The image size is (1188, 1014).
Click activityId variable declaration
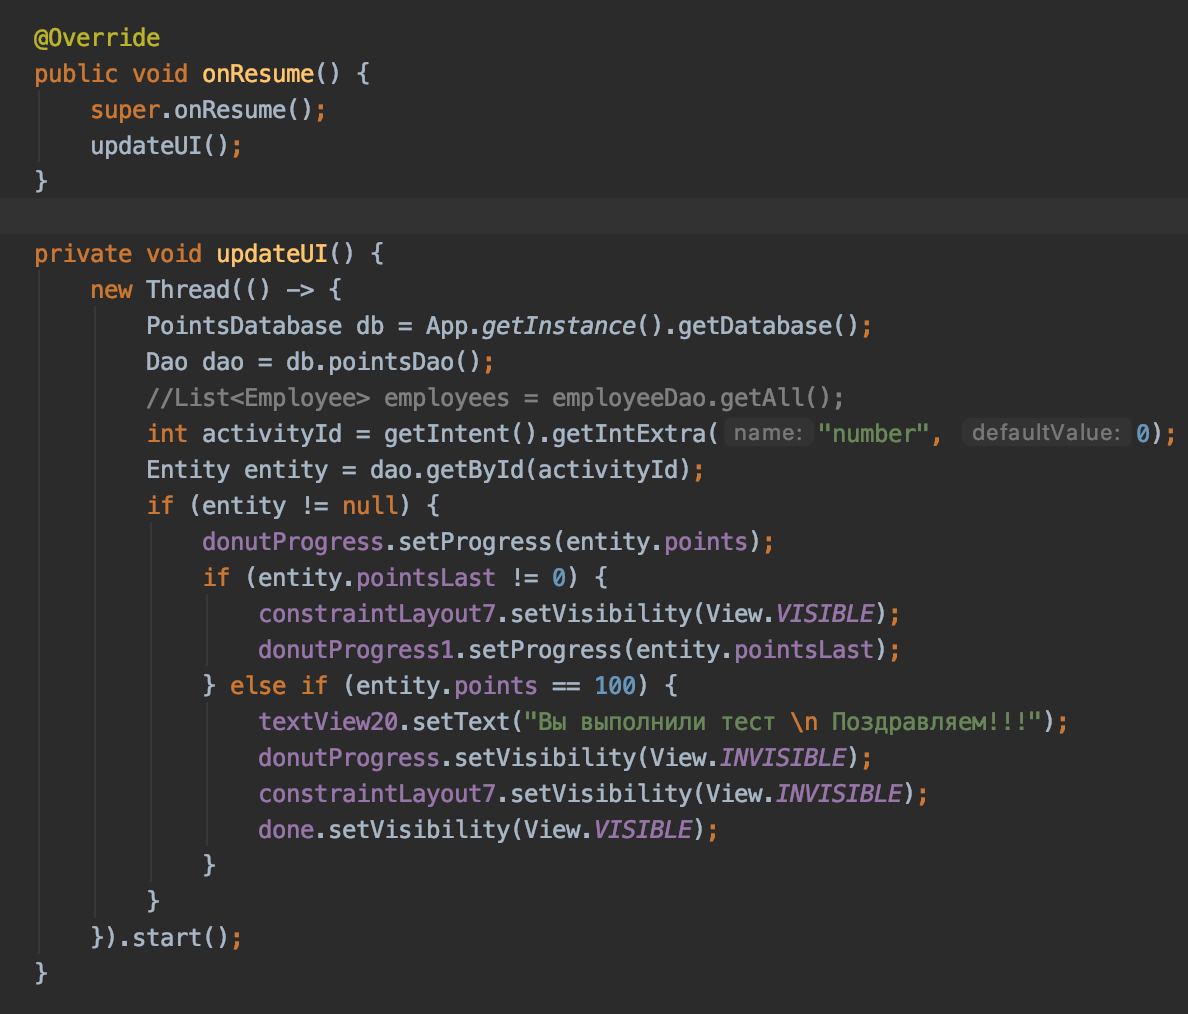(271, 433)
